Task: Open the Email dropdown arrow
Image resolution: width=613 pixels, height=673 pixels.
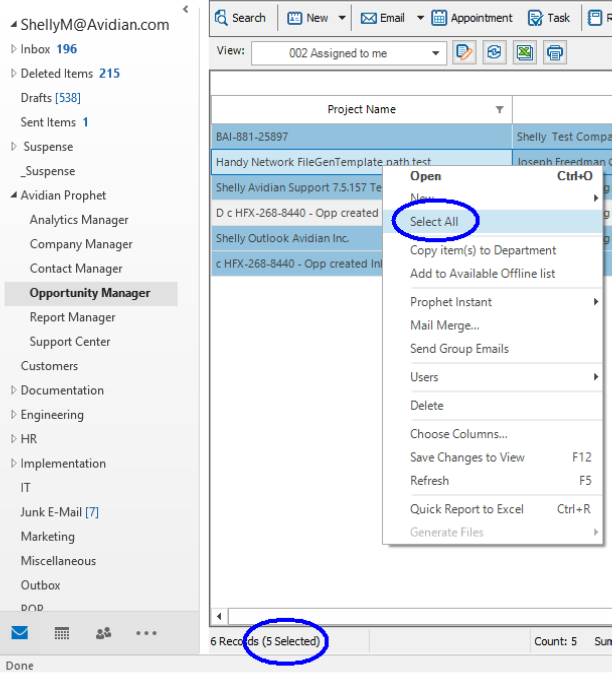Action: coord(421,18)
